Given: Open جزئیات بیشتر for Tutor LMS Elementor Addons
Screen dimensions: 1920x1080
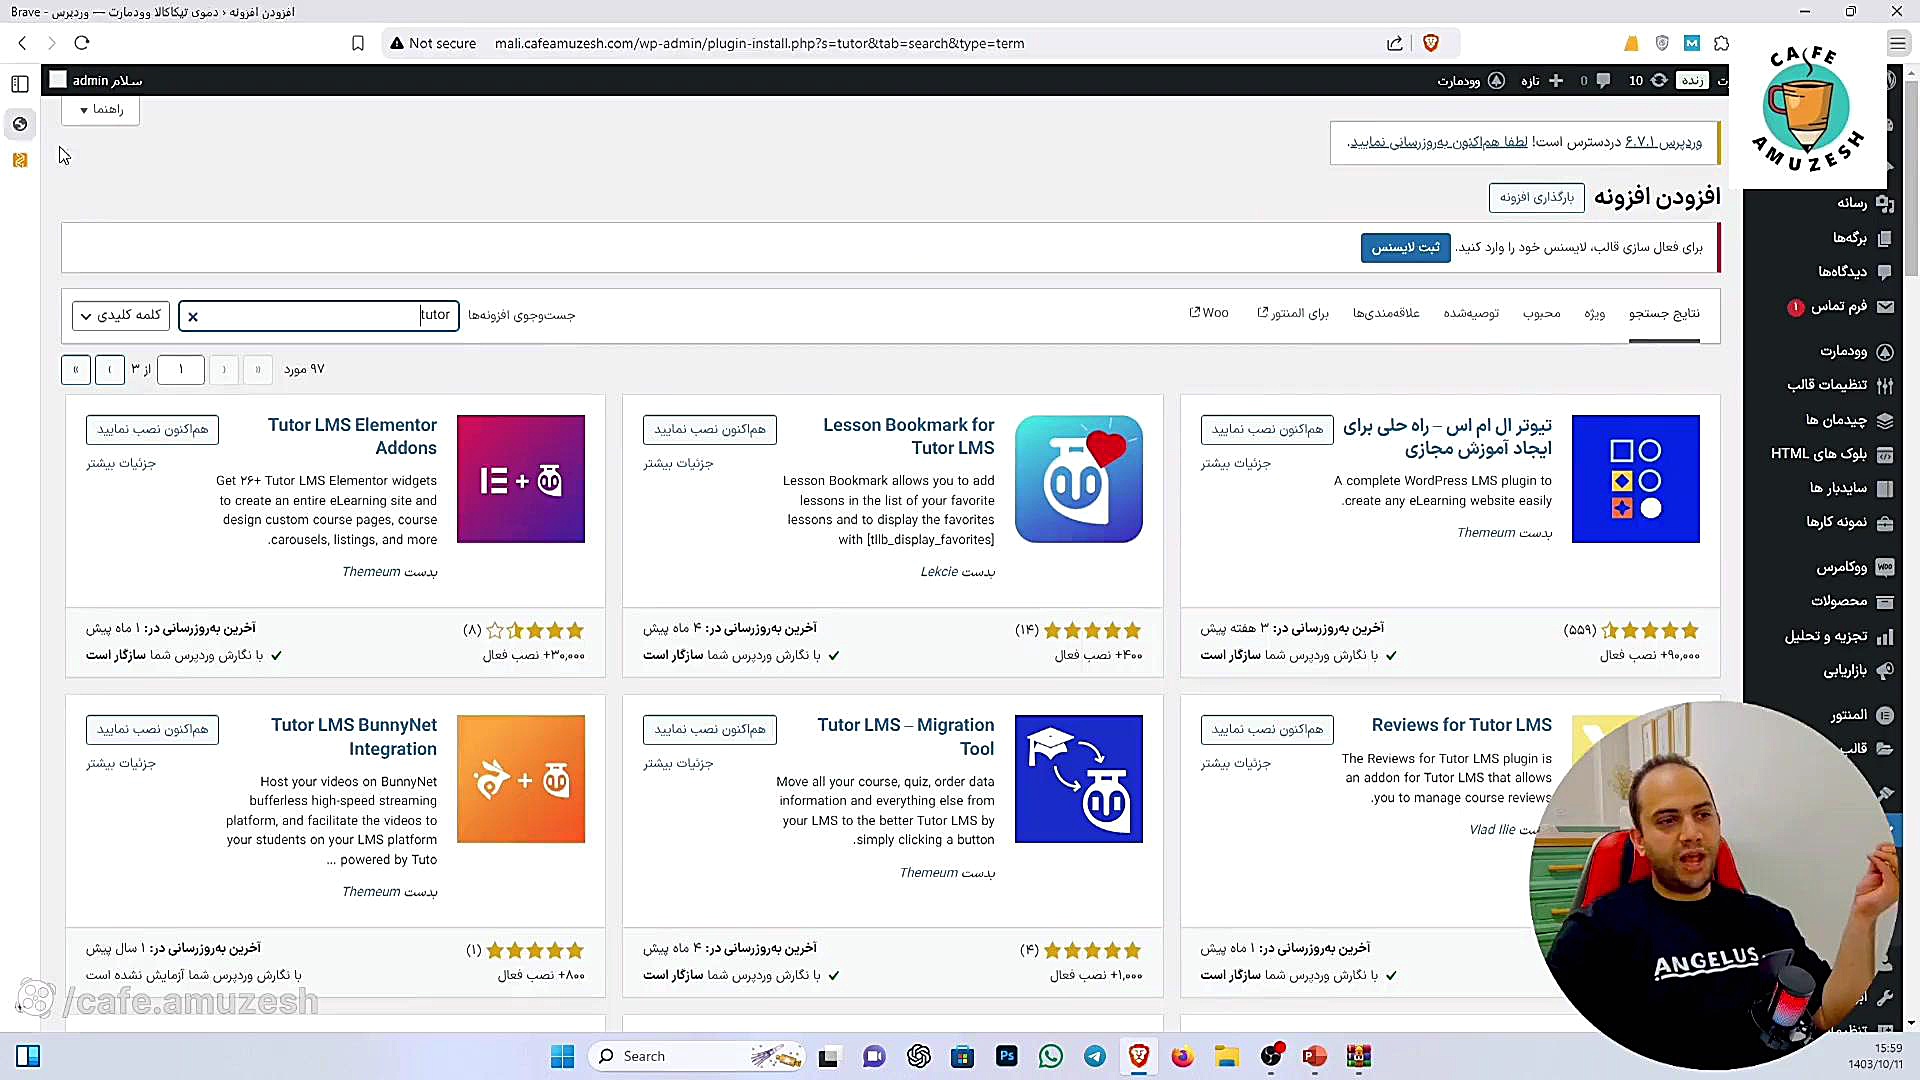Looking at the screenshot, I should pyautogui.click(x=121, y=463).
